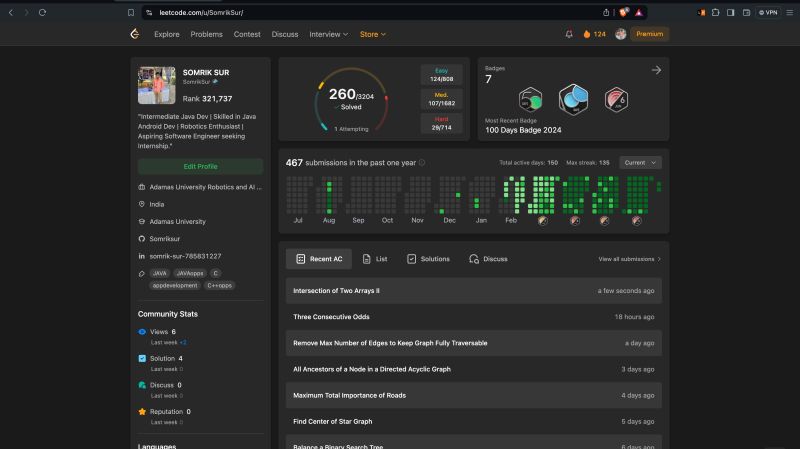
Task: Click the streak flame icon showing 124
Action: [587, 34]
